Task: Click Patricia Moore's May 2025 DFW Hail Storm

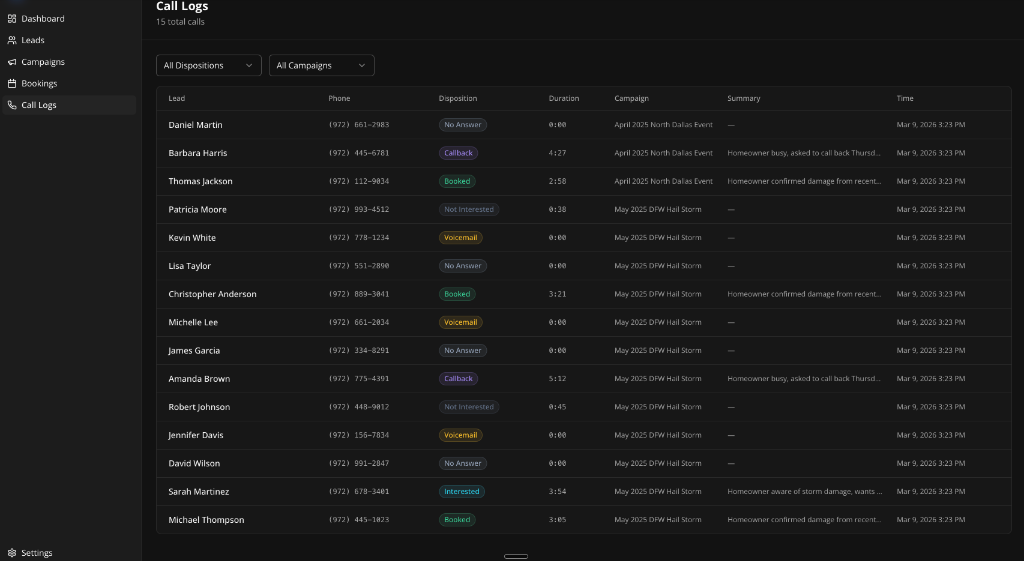Action: coord(658,210)
